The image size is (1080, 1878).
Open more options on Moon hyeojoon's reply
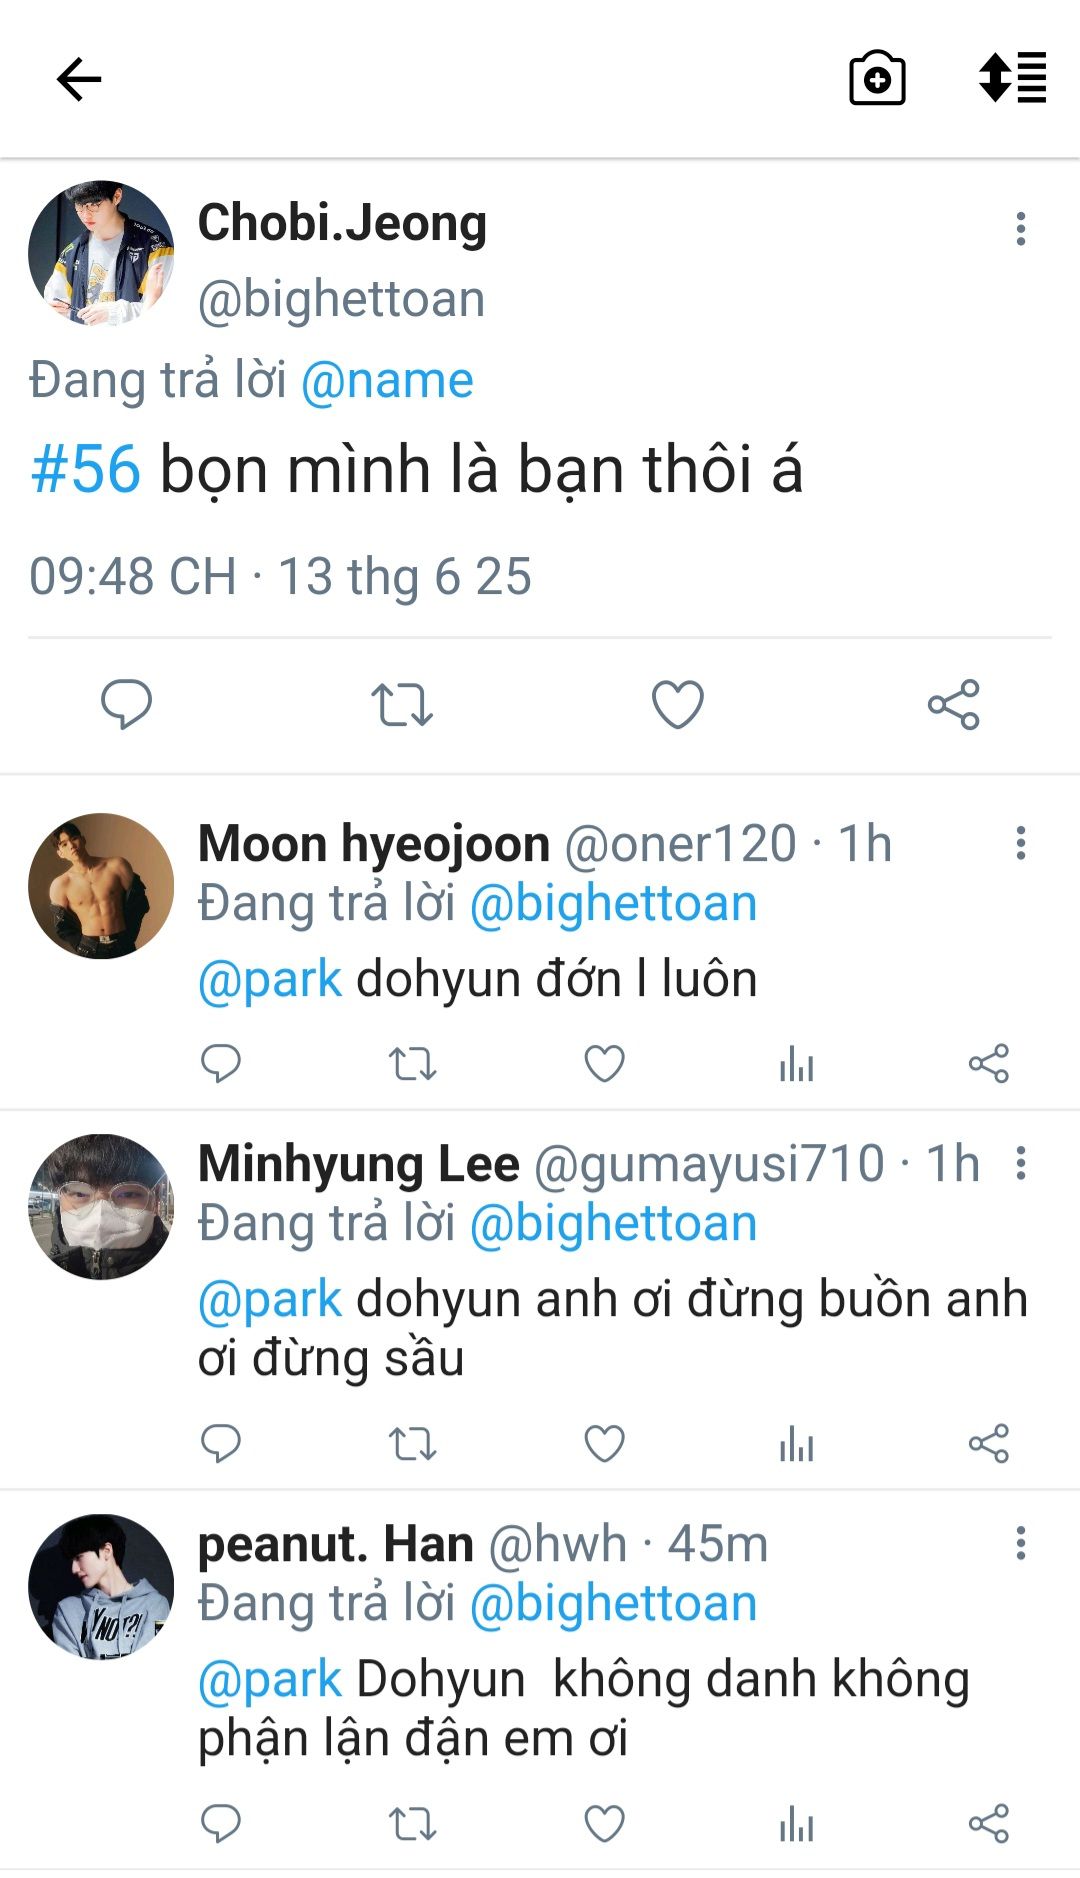pyautogui.click(x=1020, y=843)
